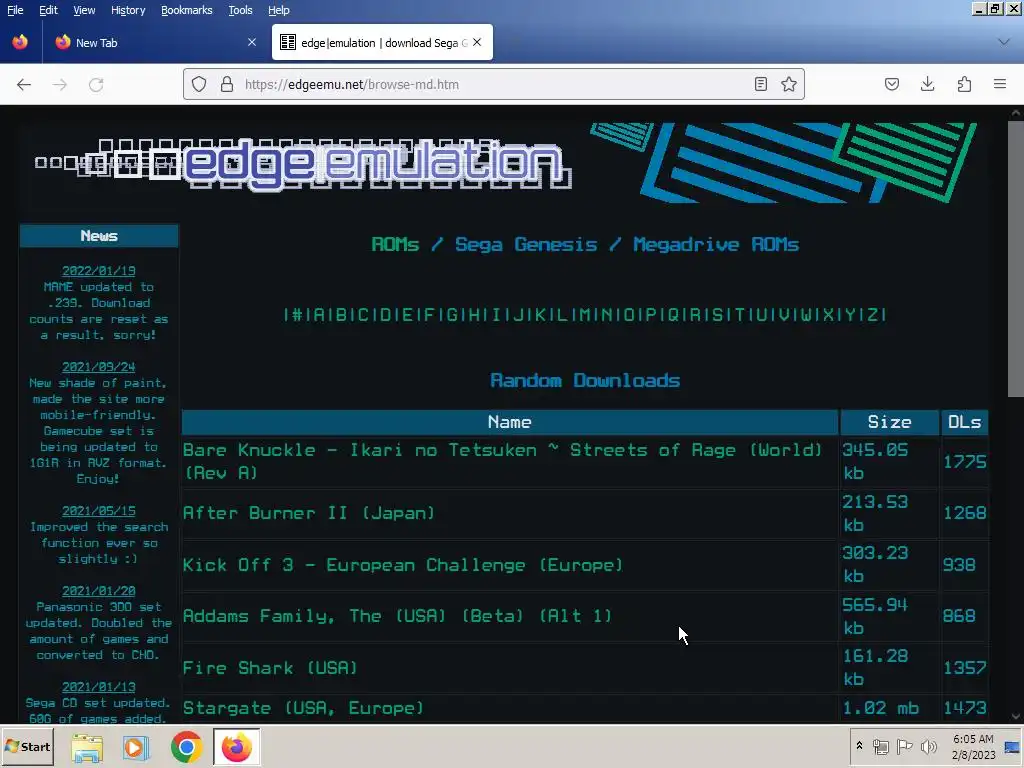
Task: Open the 2022/01/19 news entry
Action: 99,270
